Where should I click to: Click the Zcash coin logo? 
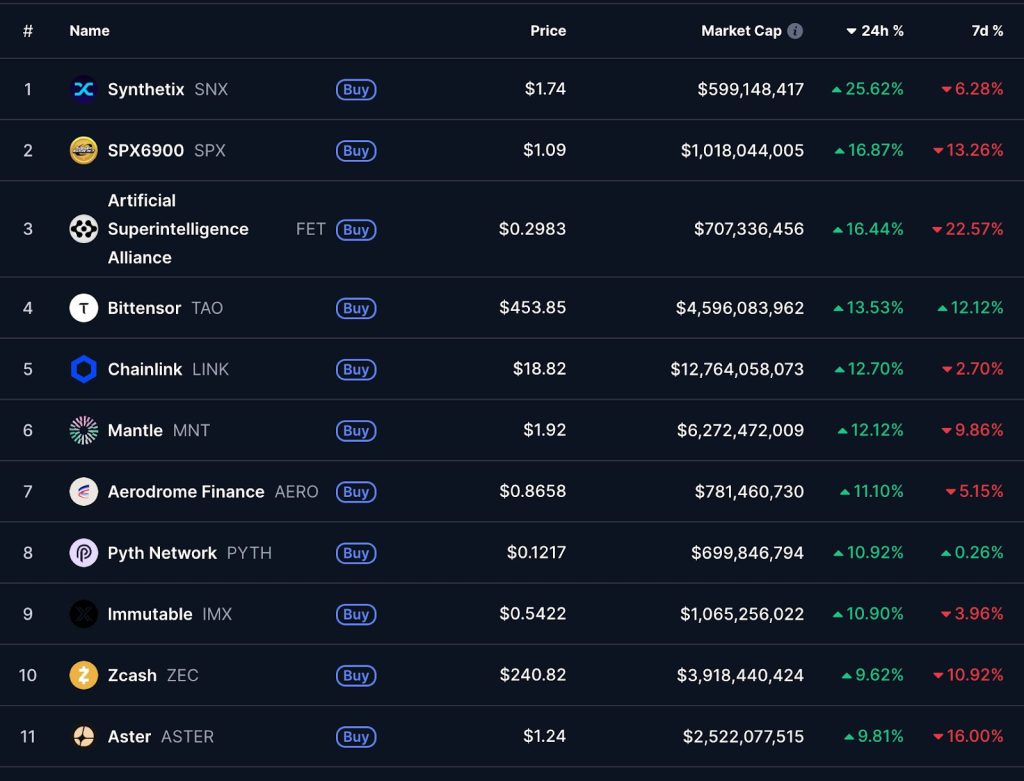[x=83, y=675]
